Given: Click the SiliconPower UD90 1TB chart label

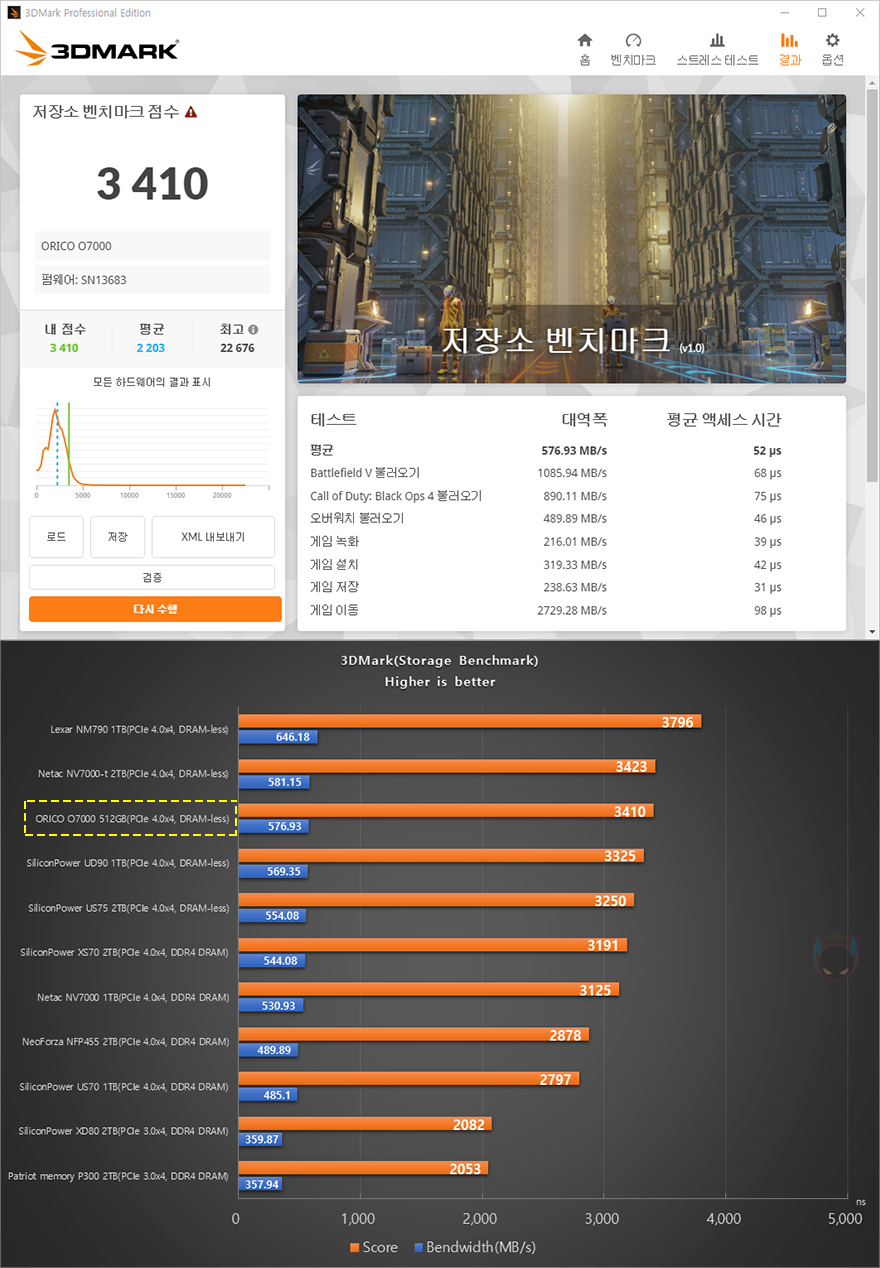Looking at the screenshot, I should (x=128, y=863).
